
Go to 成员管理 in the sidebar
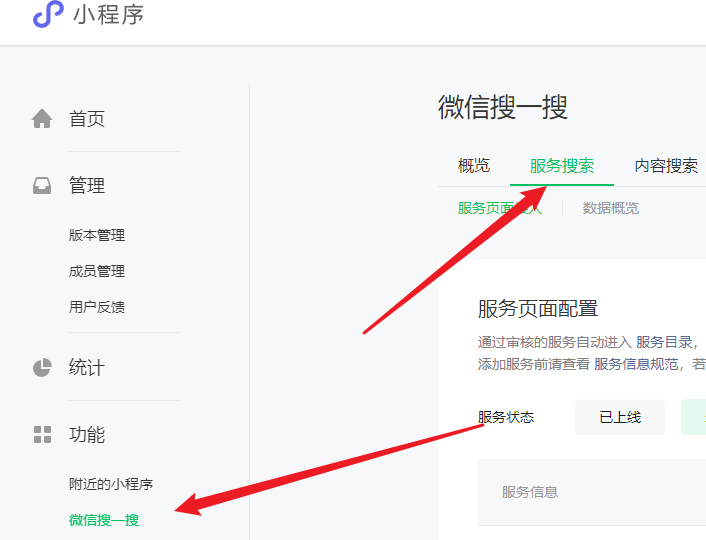tap(97, 271)
